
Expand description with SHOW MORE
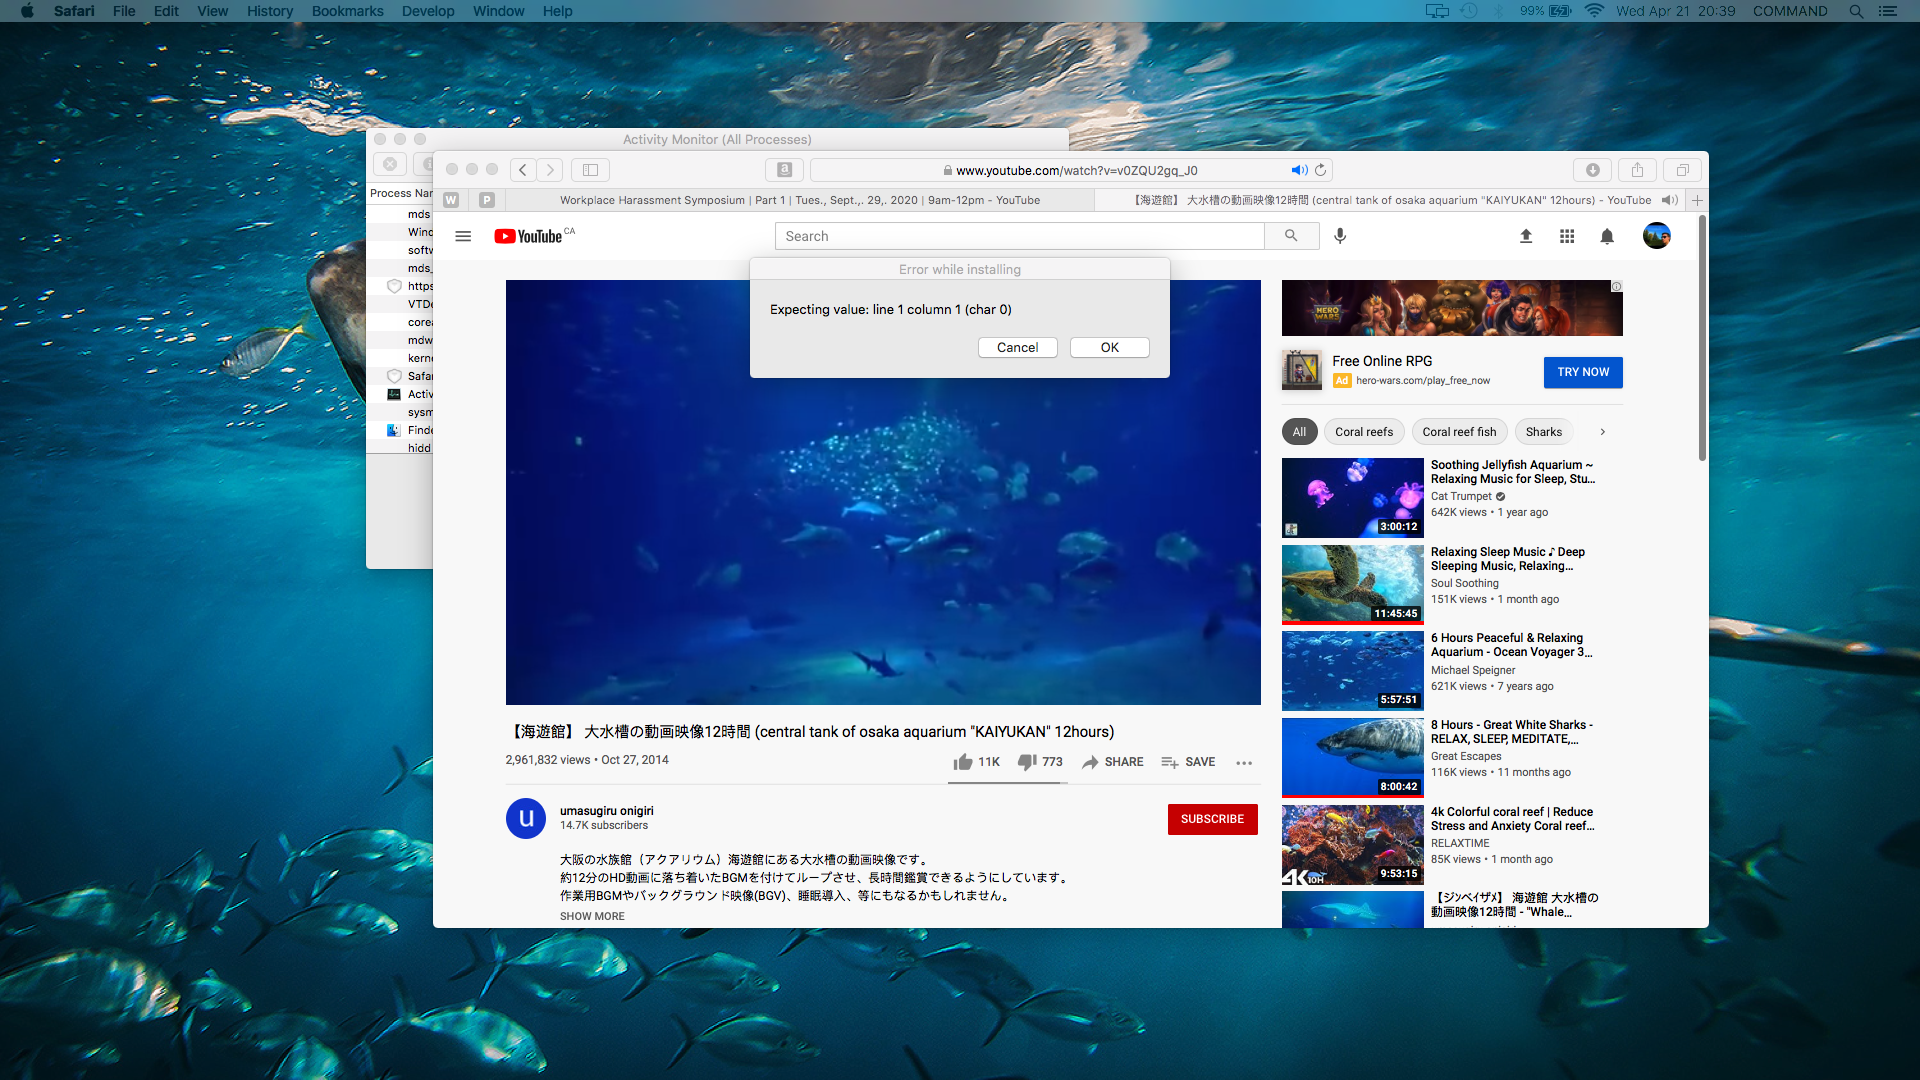tap(592, 916)
